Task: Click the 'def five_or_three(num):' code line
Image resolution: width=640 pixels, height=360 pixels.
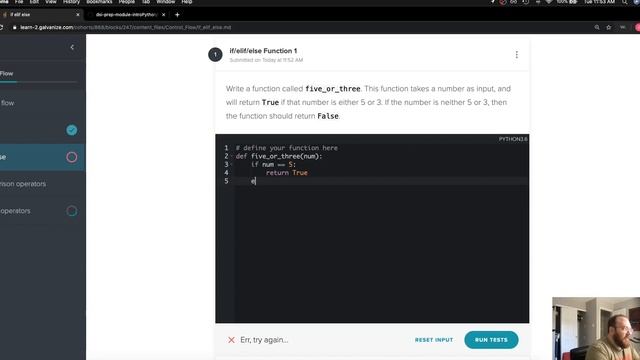Action: point(279,156)
